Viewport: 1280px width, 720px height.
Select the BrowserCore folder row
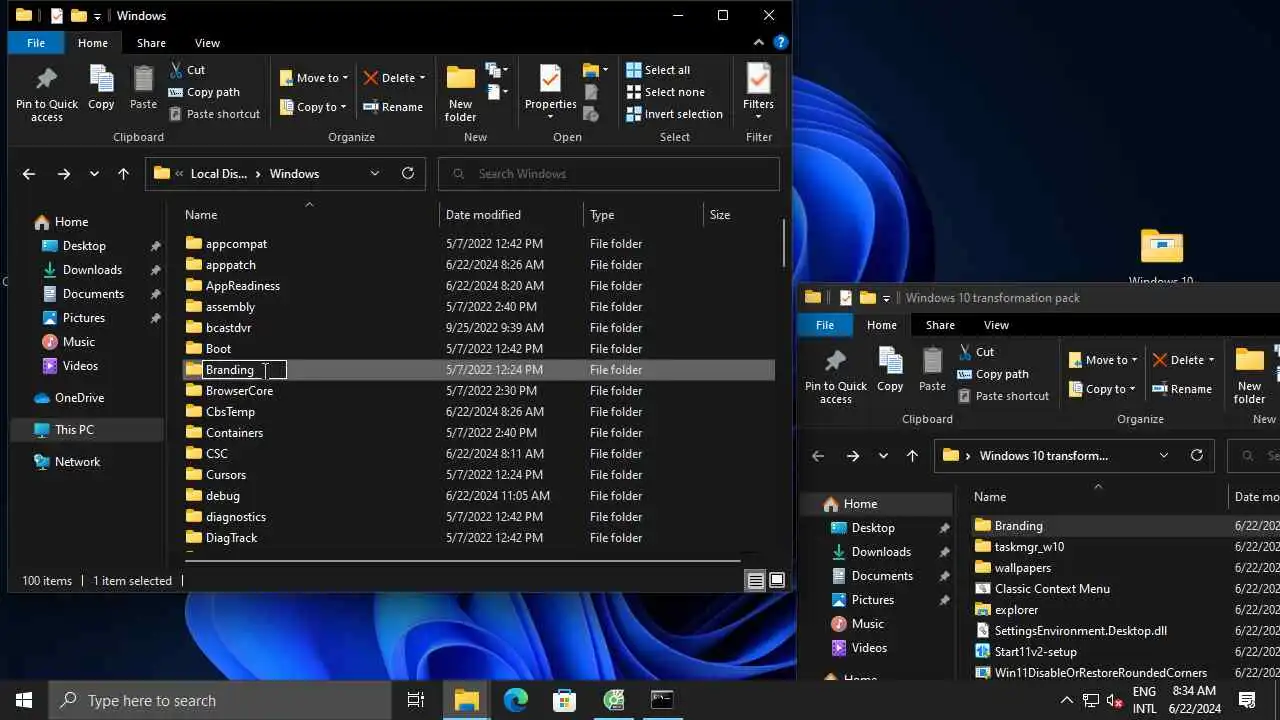479,391
